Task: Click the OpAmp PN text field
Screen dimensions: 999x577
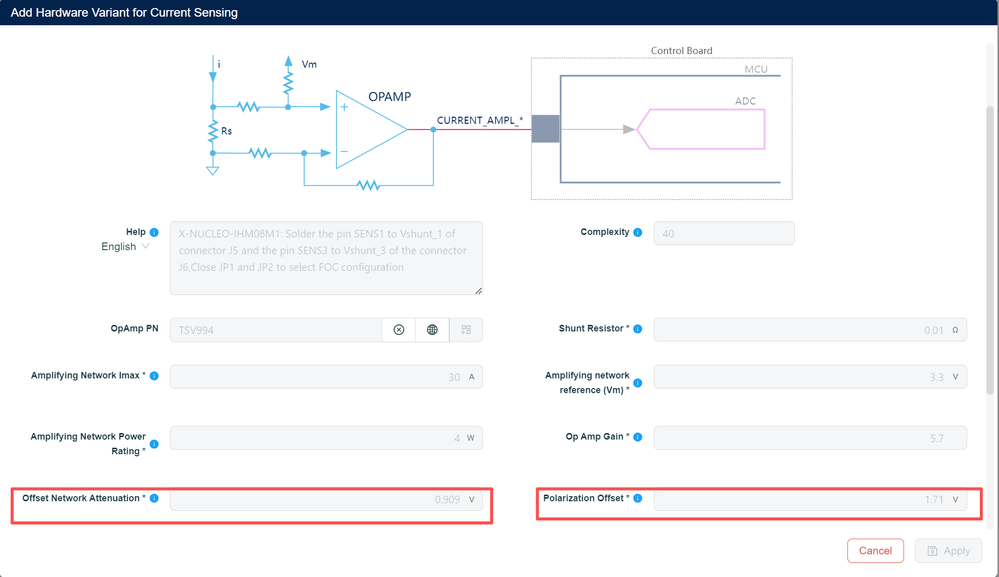Action: [275, 330]
